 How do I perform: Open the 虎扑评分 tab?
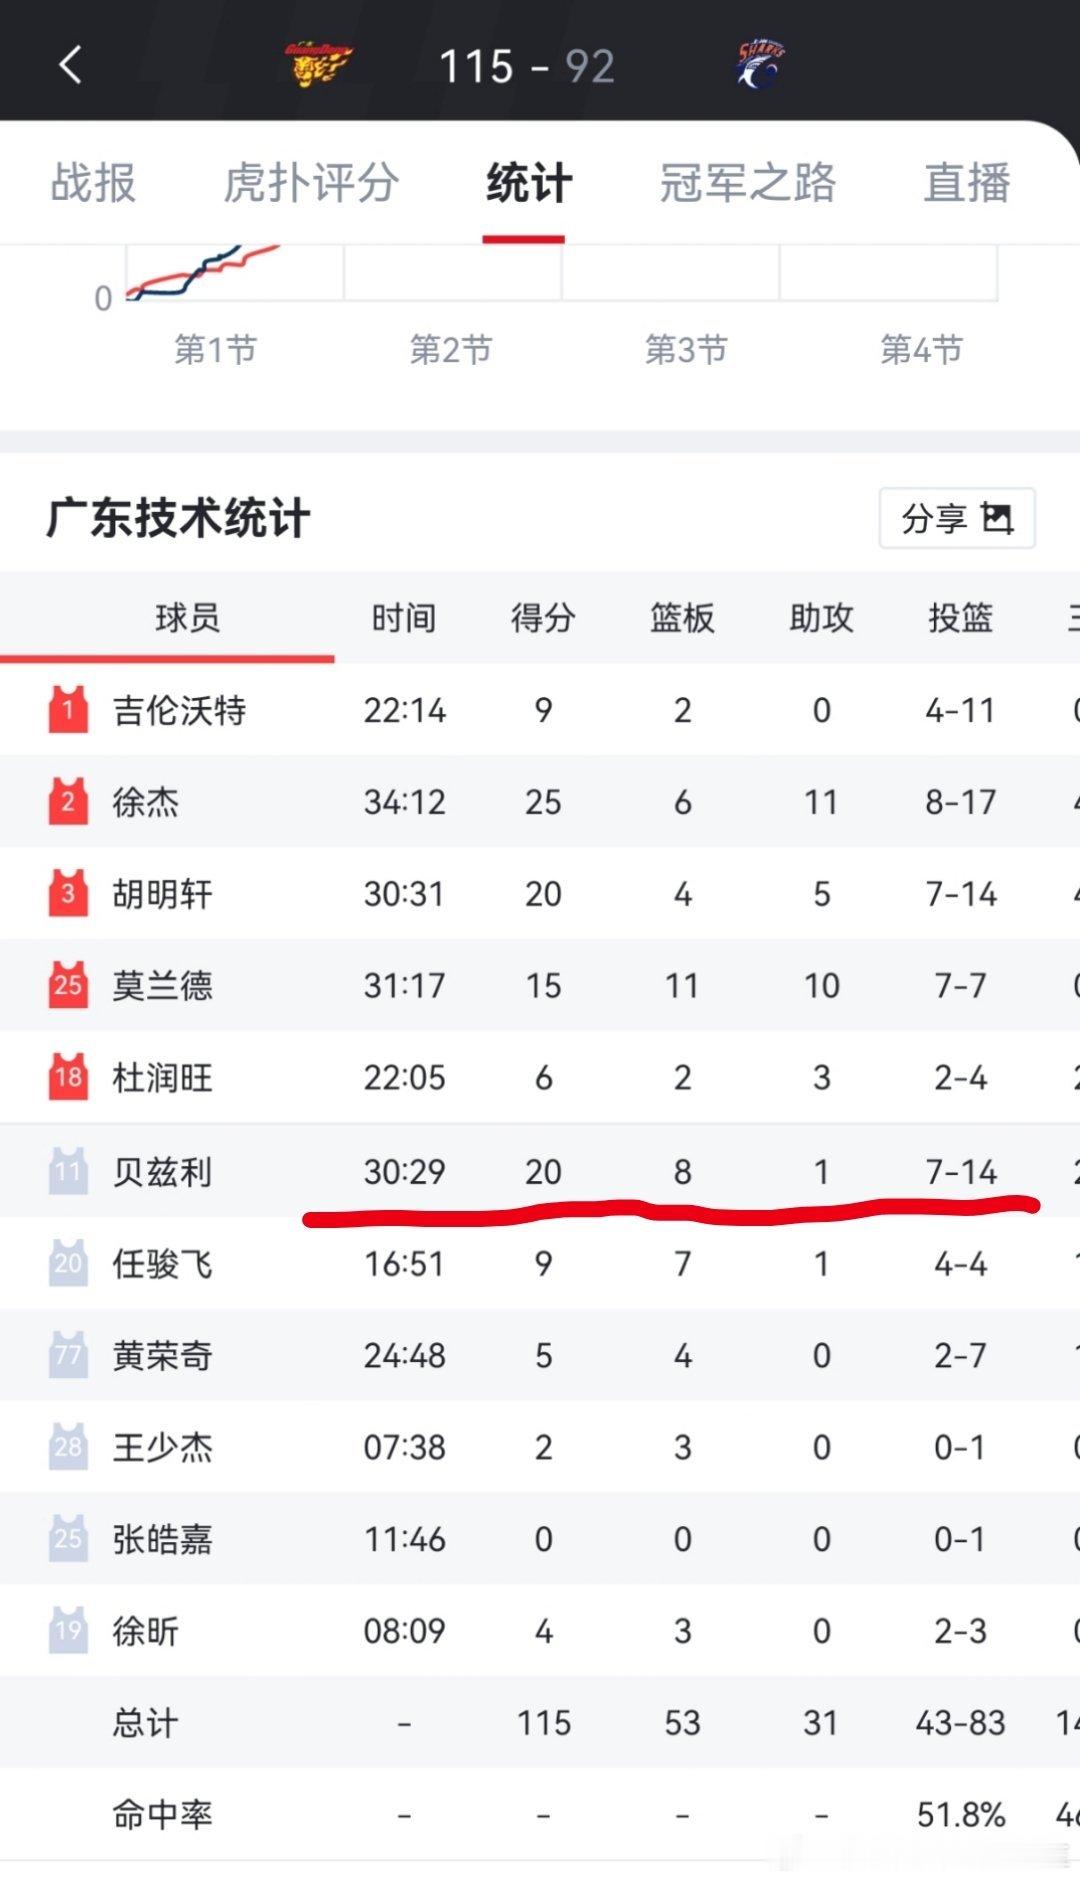(311, 183)
